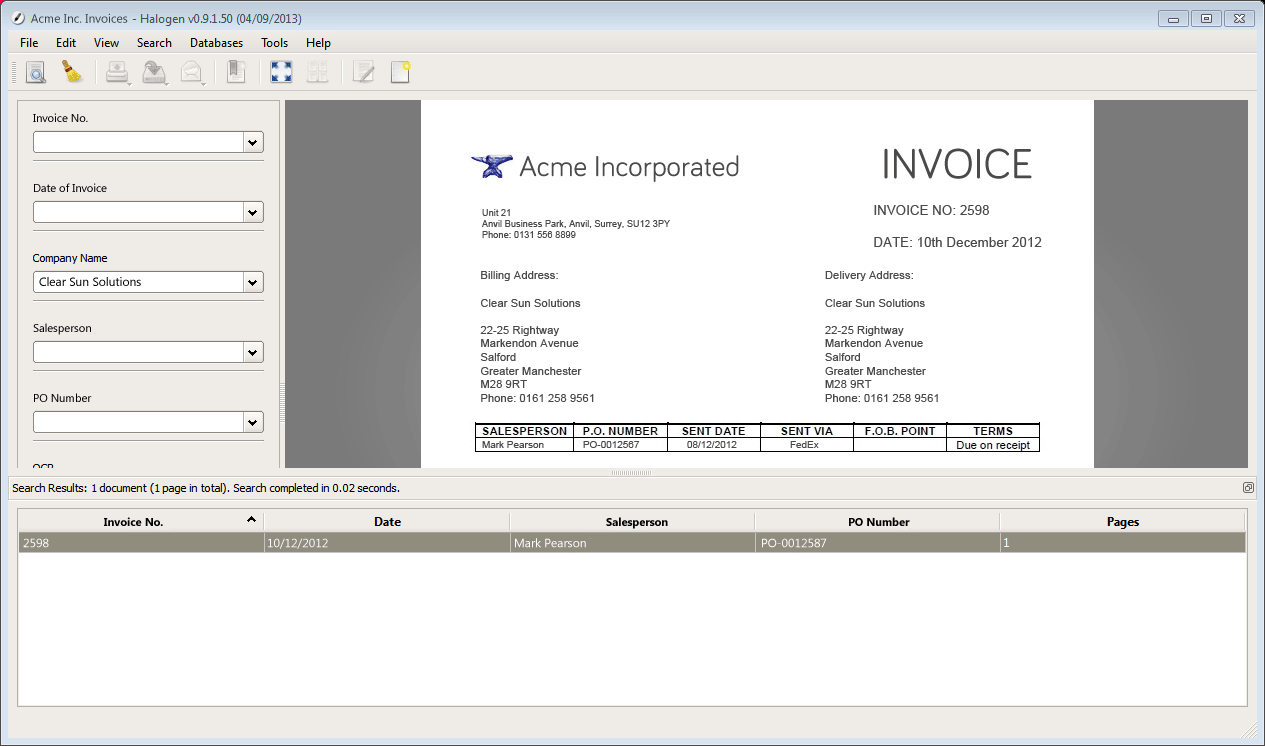Open the Invoice No. dropdown
This screenshot has height=746, width=1265.
(253, 142)
